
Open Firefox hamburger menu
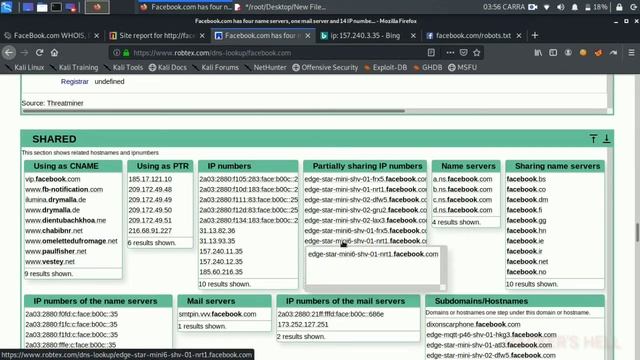click(631, 53)
